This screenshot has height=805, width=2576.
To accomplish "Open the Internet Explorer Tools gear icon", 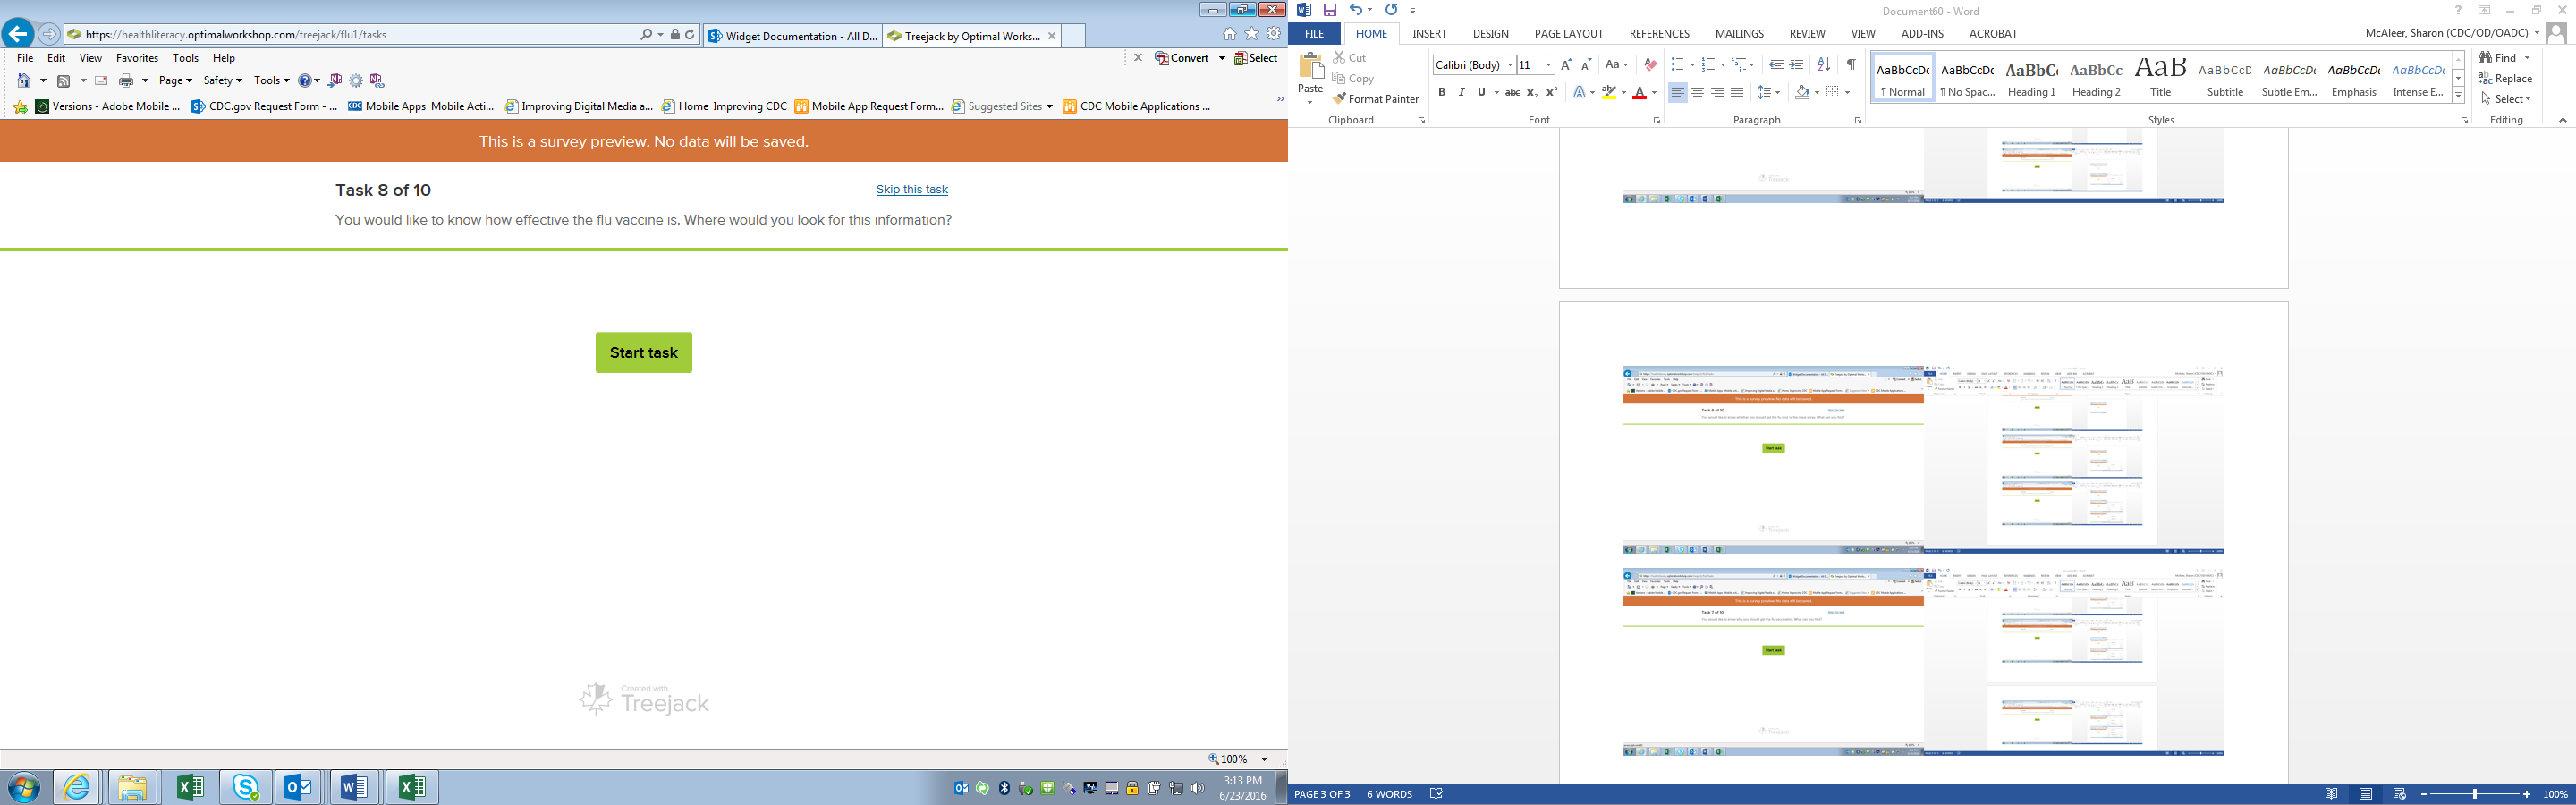I will 1274,34.
